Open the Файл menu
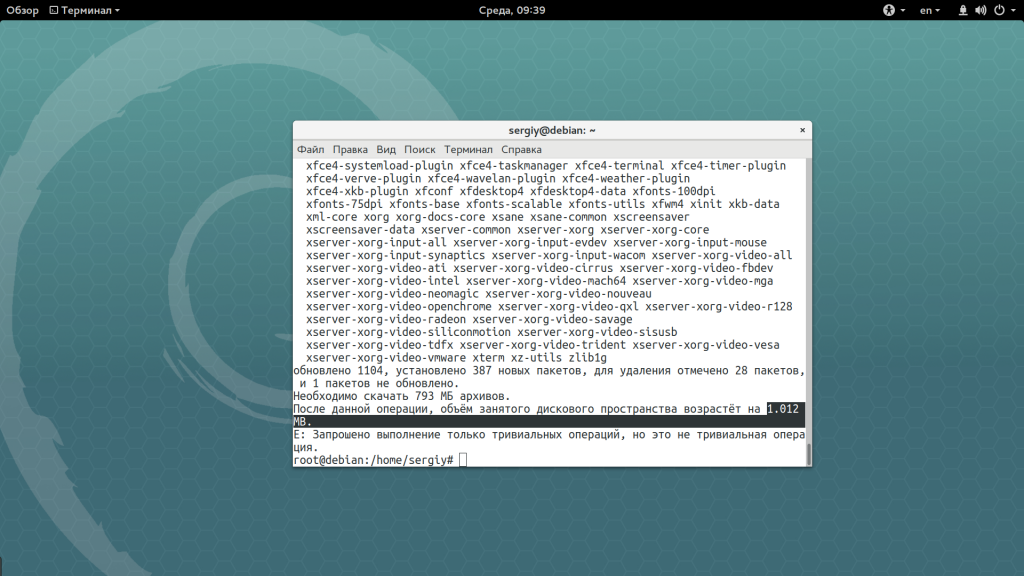Screen dimensions: 1024x576 tap(310, 149)
